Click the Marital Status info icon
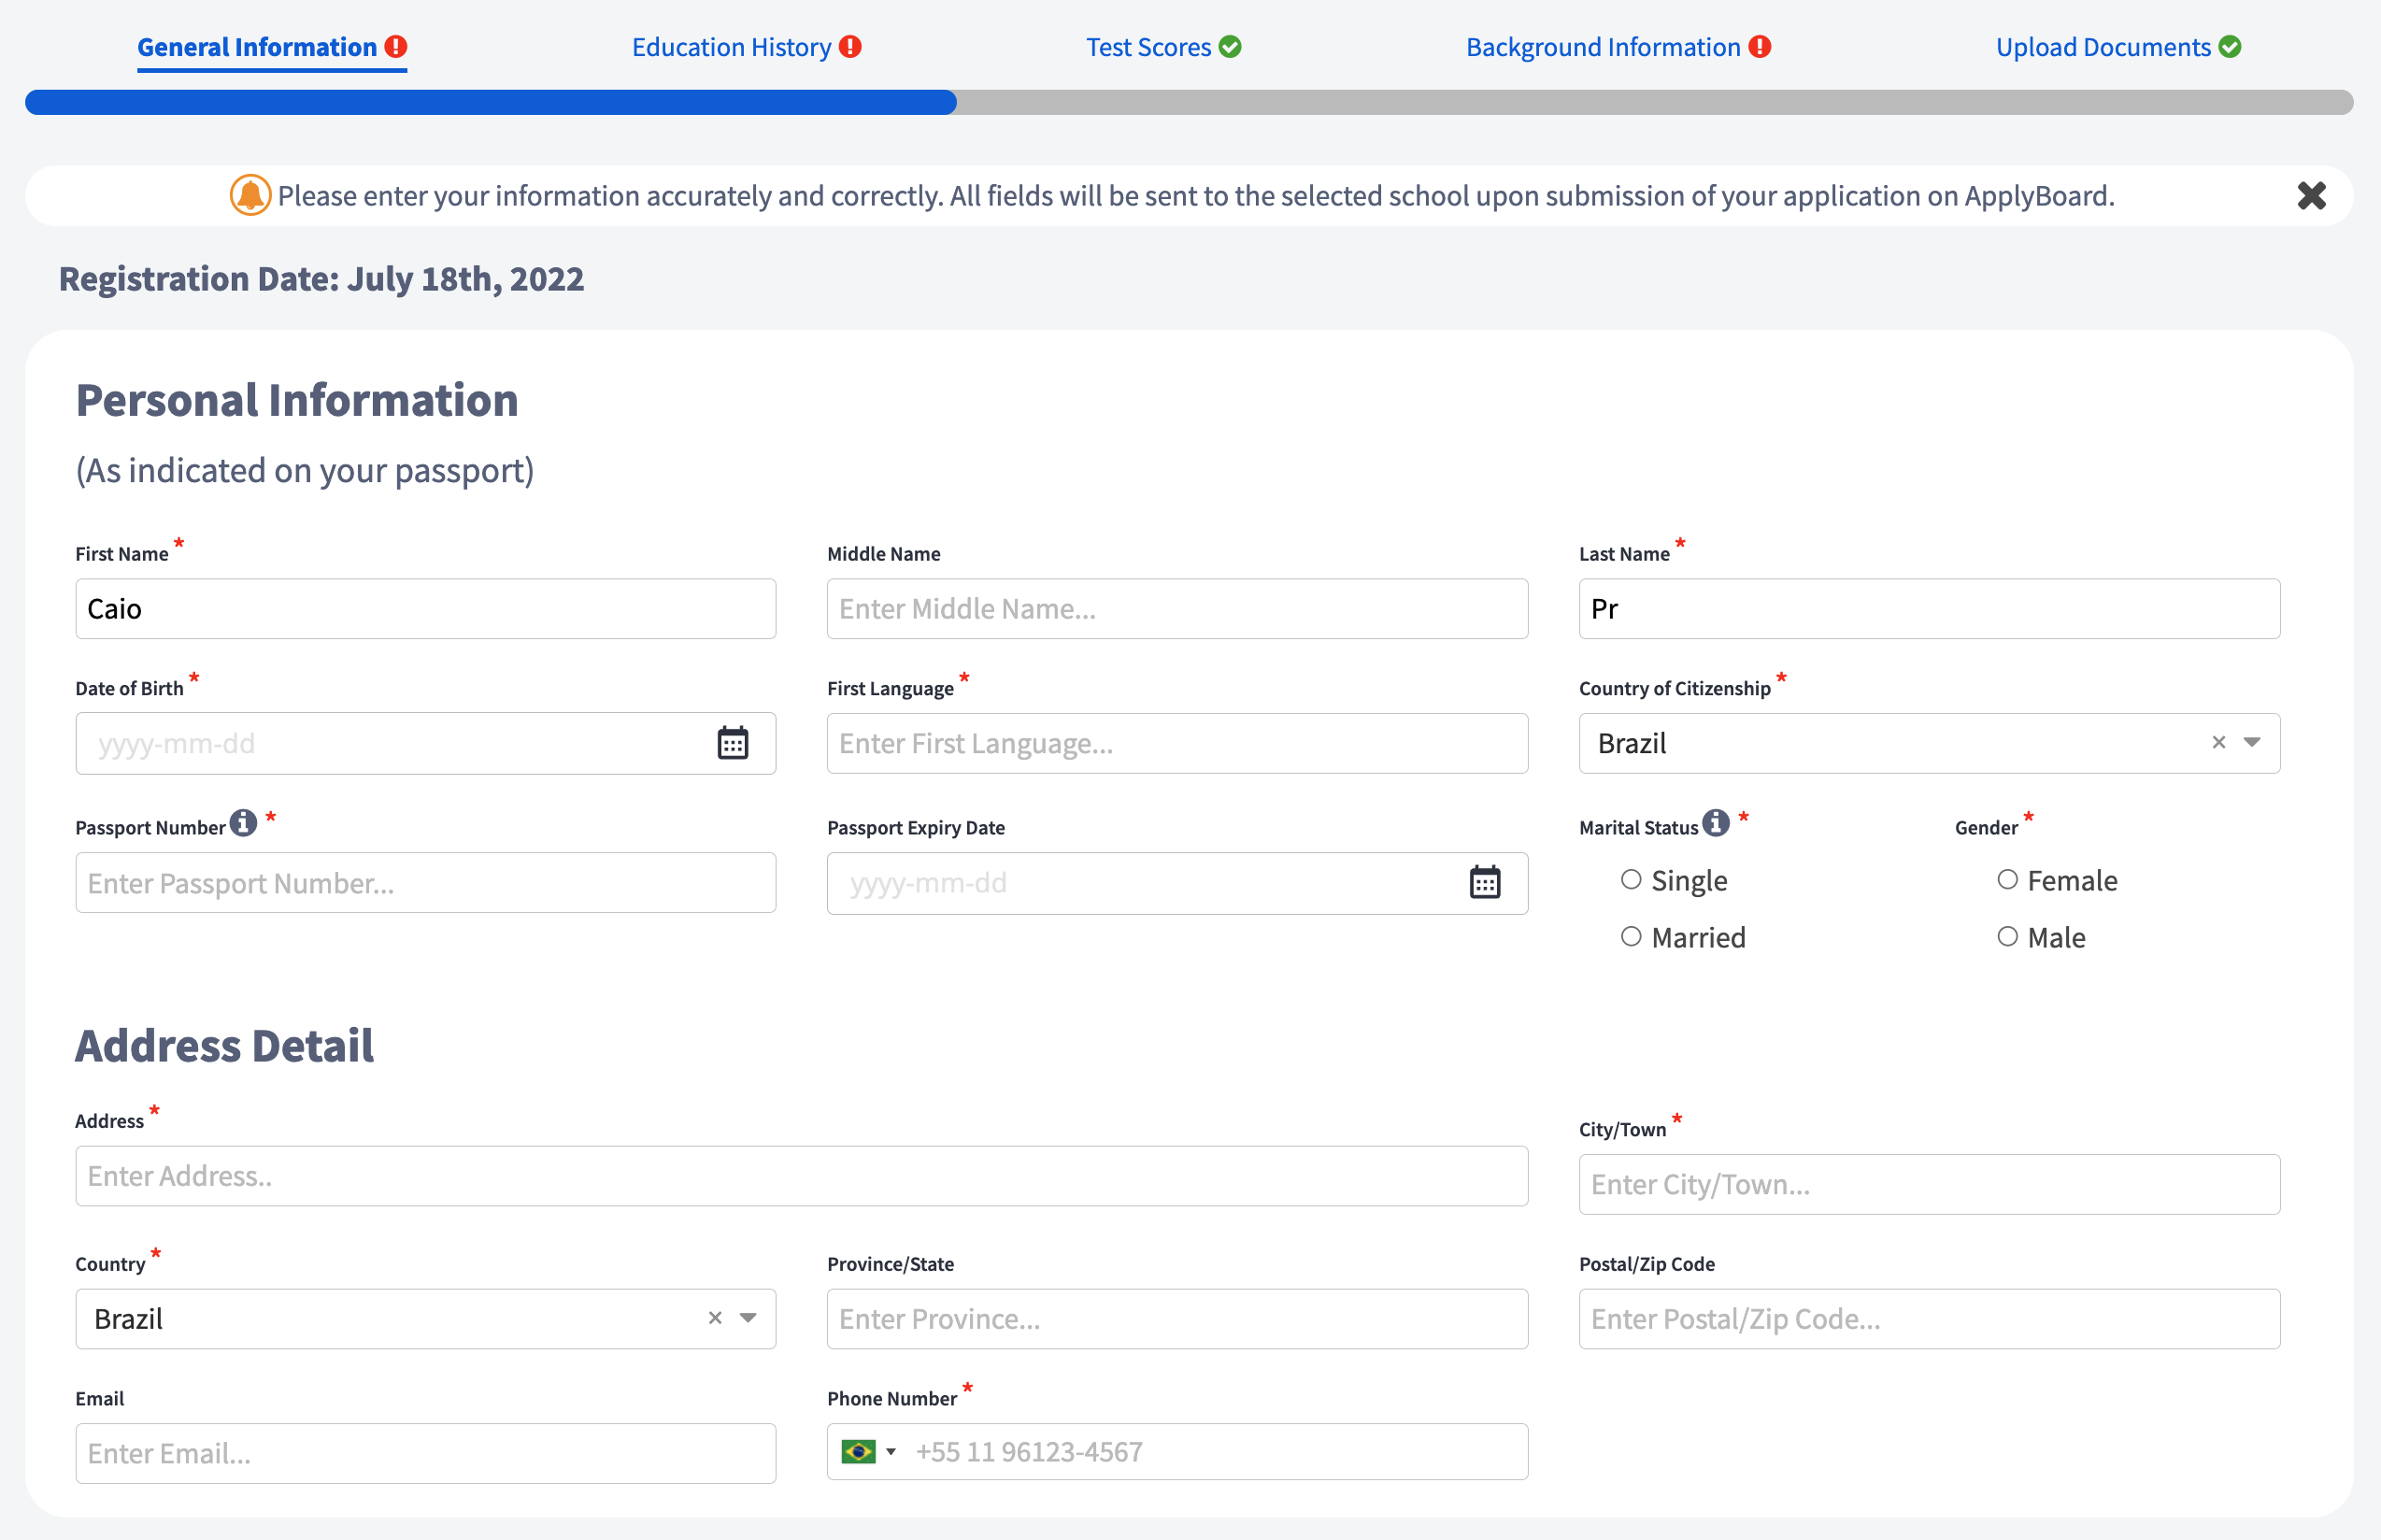The image size is (2381, 1540). tap(1716, 822)
